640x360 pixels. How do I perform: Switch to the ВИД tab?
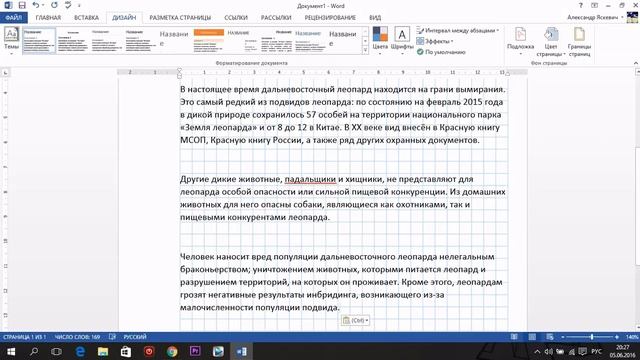(x=375, y=18)
